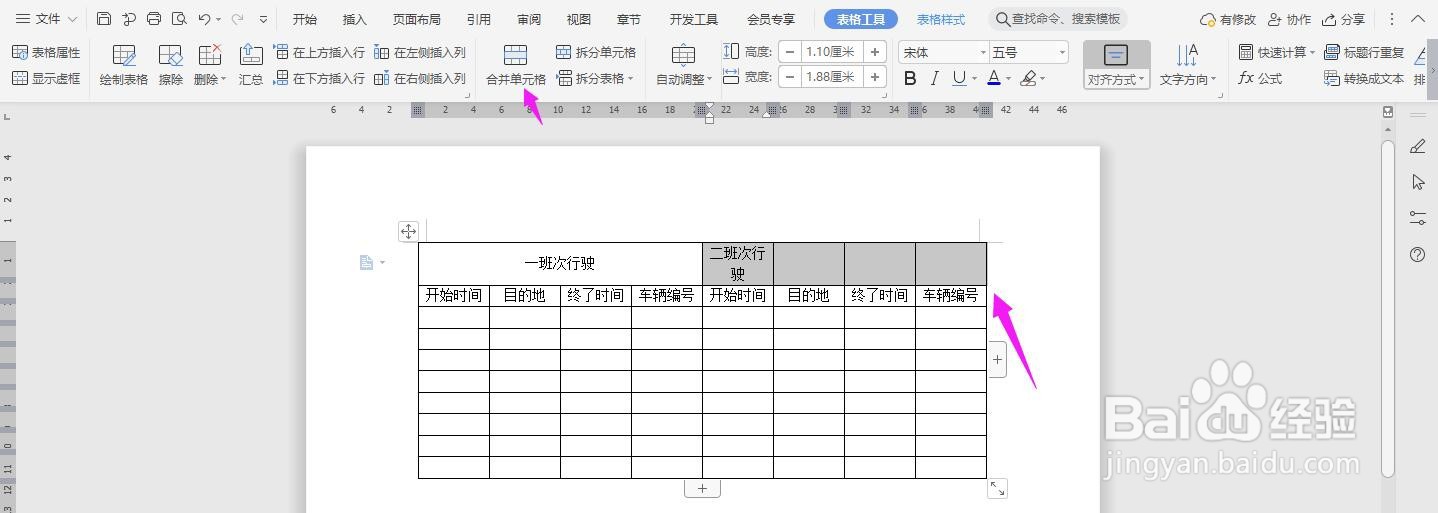Click the 有修改 cloud status button
Viewport: 1438px width, 513px height.
[x=1228, y=19]
